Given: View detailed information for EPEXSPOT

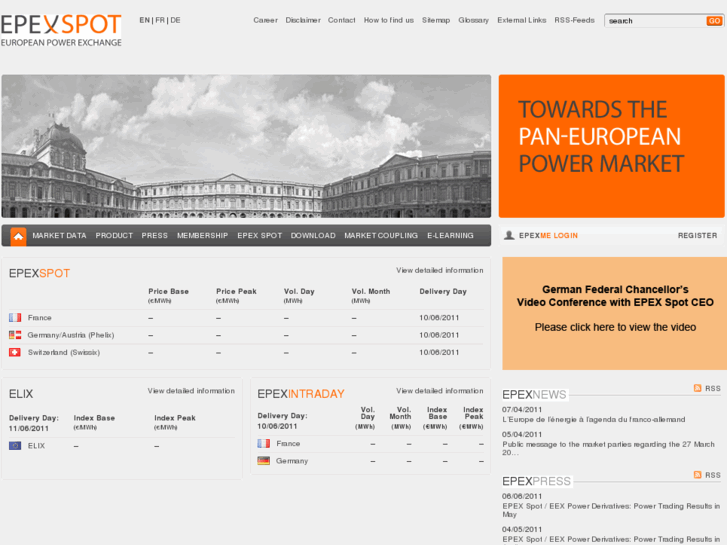Looking at the screenshot, I should (440, 270).
